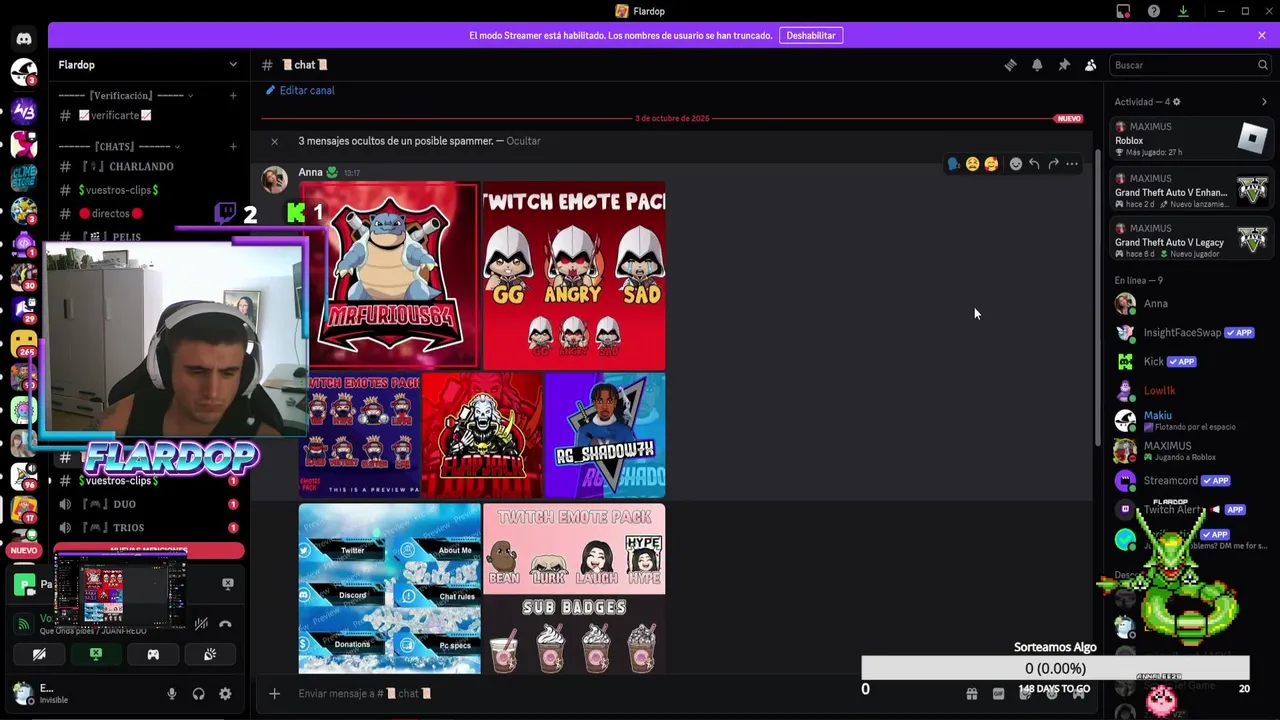Open the RG_SHADOW7H image thumbnail

(x=605, y=435)
